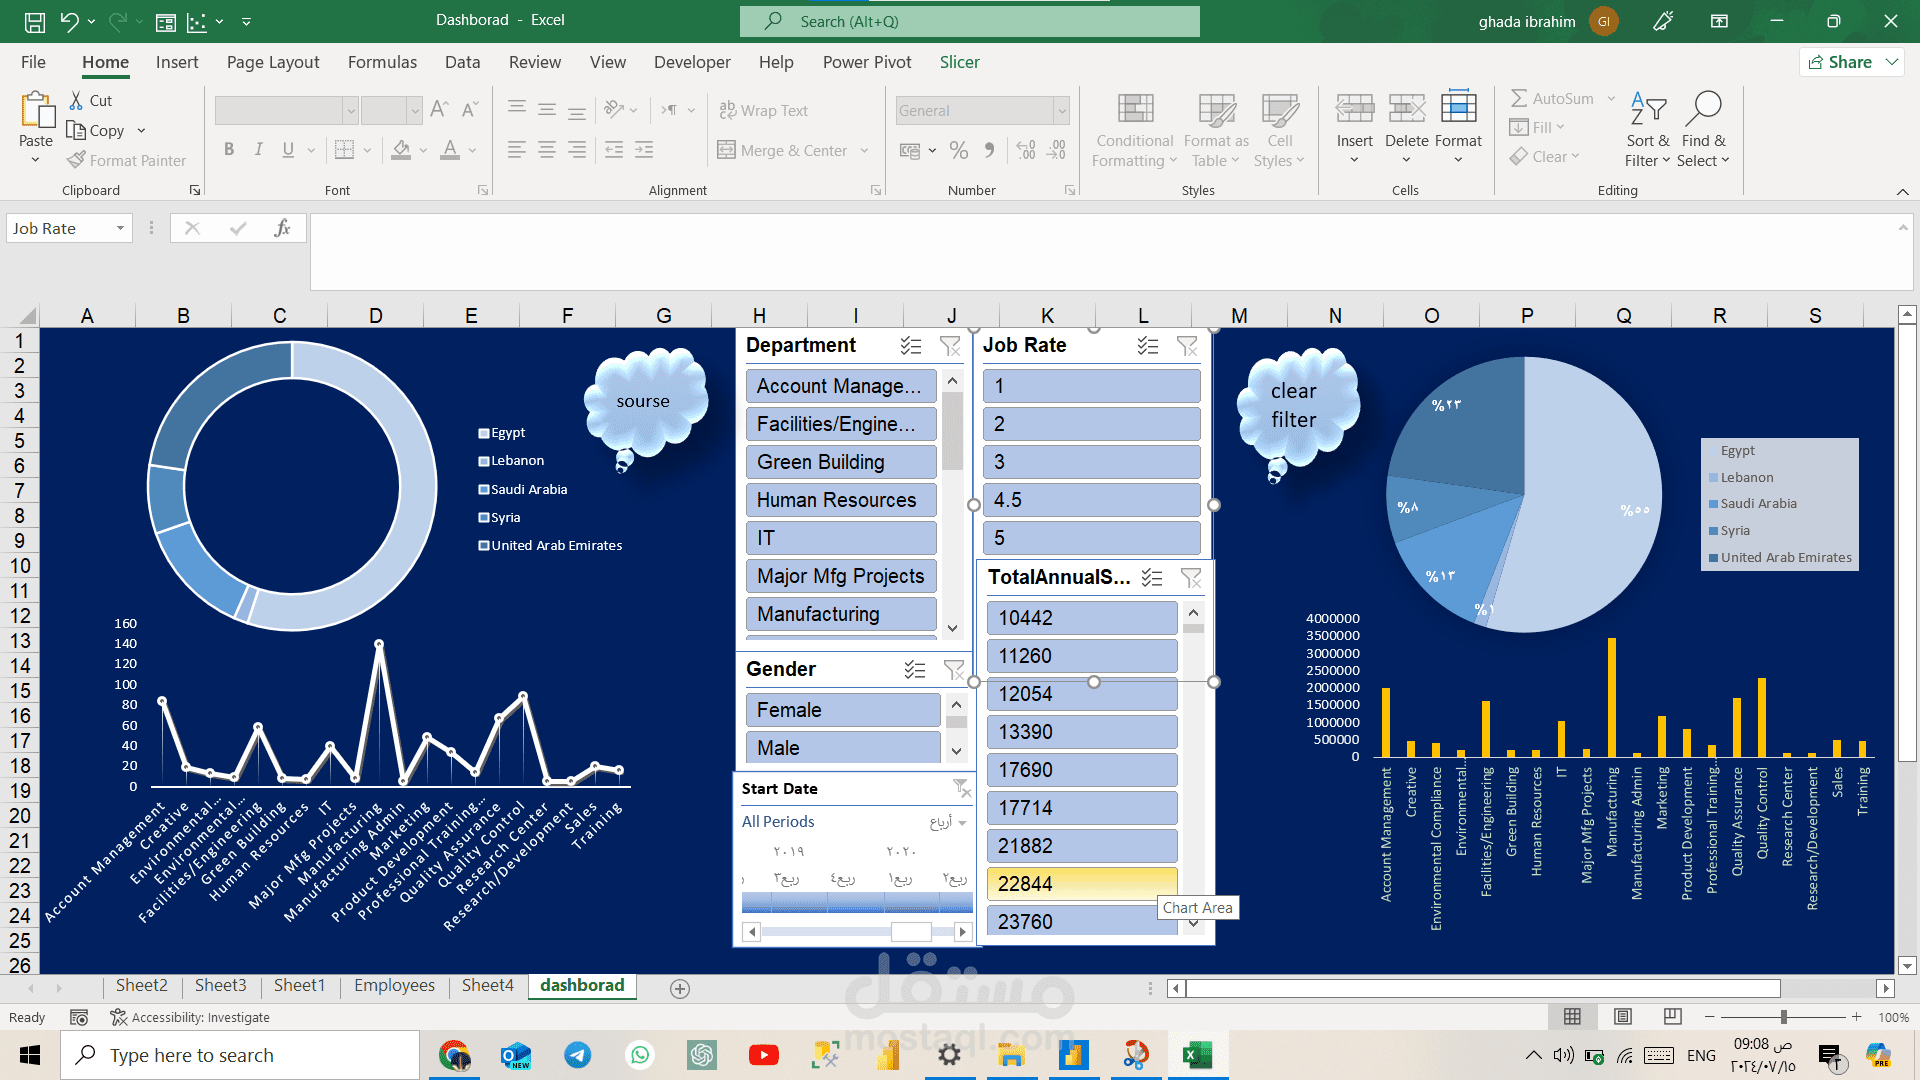Open the Employees sheet tab
This screenshot has width=1920, height=1080.
tap(393, 985)
